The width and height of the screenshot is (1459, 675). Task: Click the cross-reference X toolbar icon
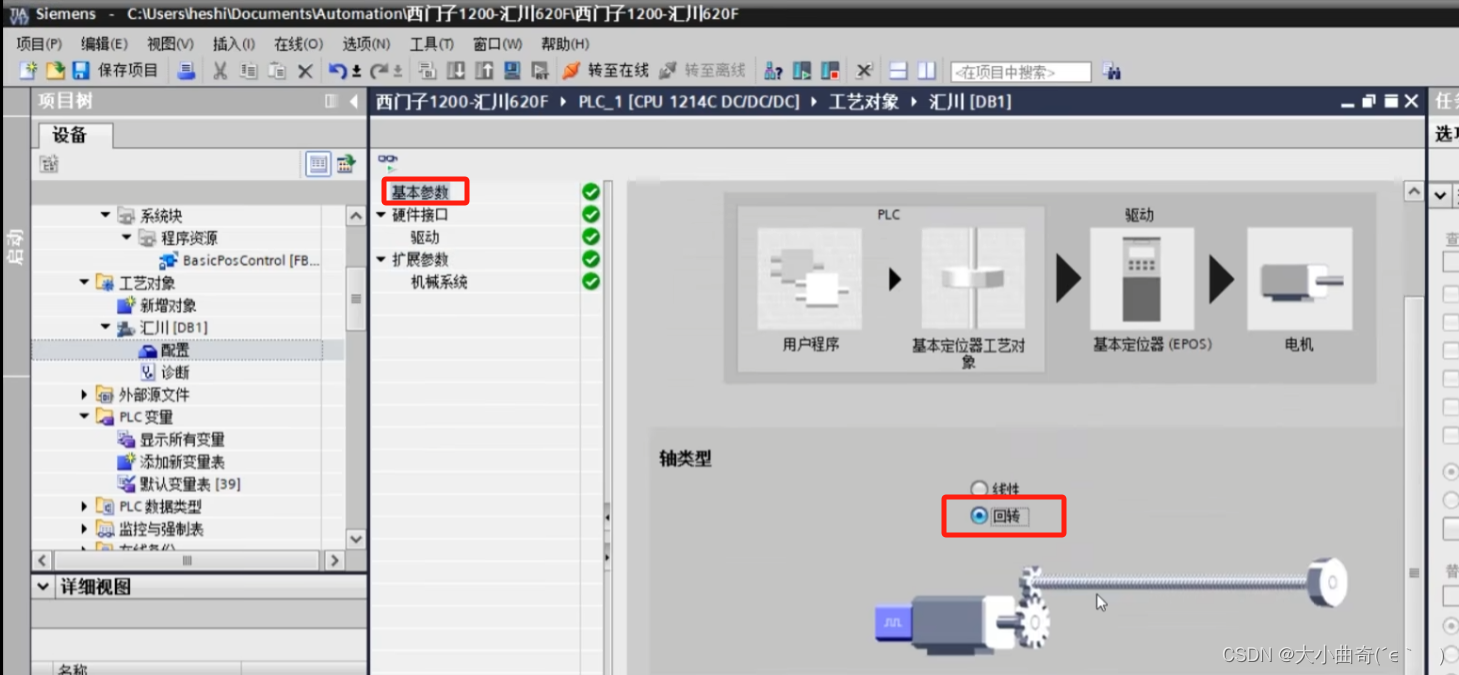[x=865, y=71]
